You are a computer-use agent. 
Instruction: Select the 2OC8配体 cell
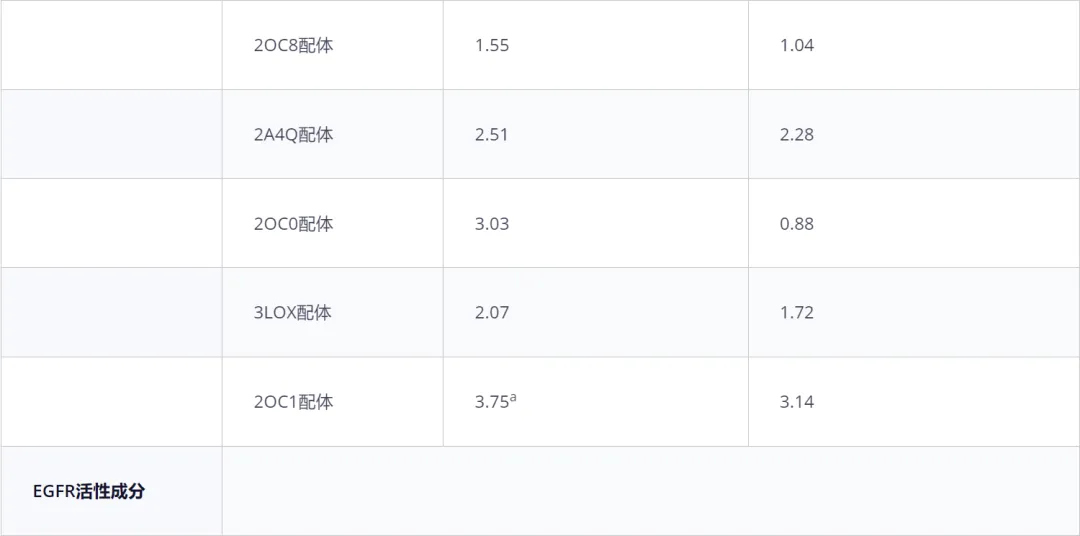(x=332, y=45)
